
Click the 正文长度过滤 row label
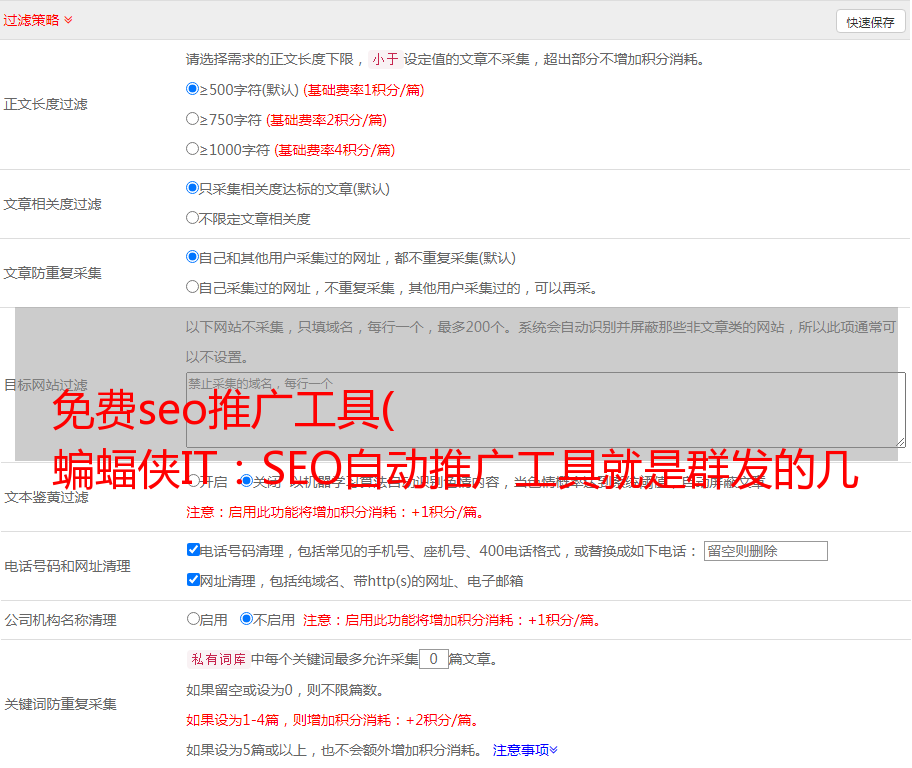pos(45,104)
